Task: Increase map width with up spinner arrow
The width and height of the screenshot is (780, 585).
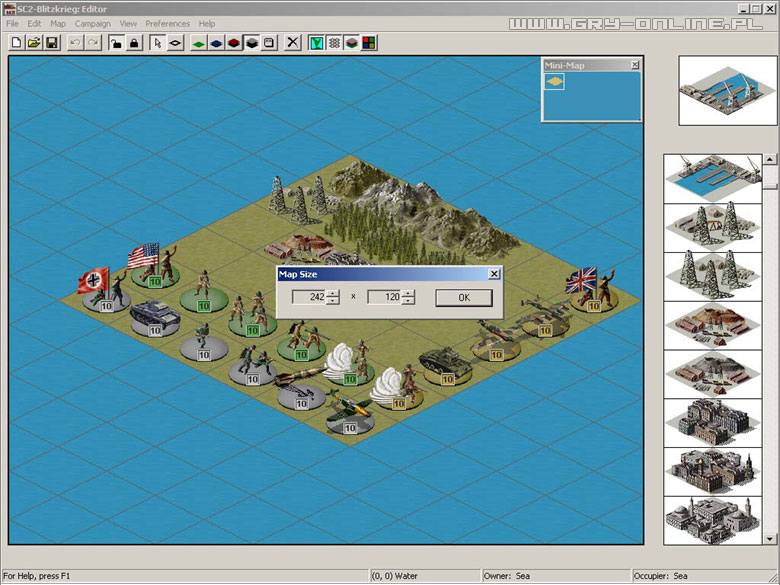Action: click(x=333, y=293)
